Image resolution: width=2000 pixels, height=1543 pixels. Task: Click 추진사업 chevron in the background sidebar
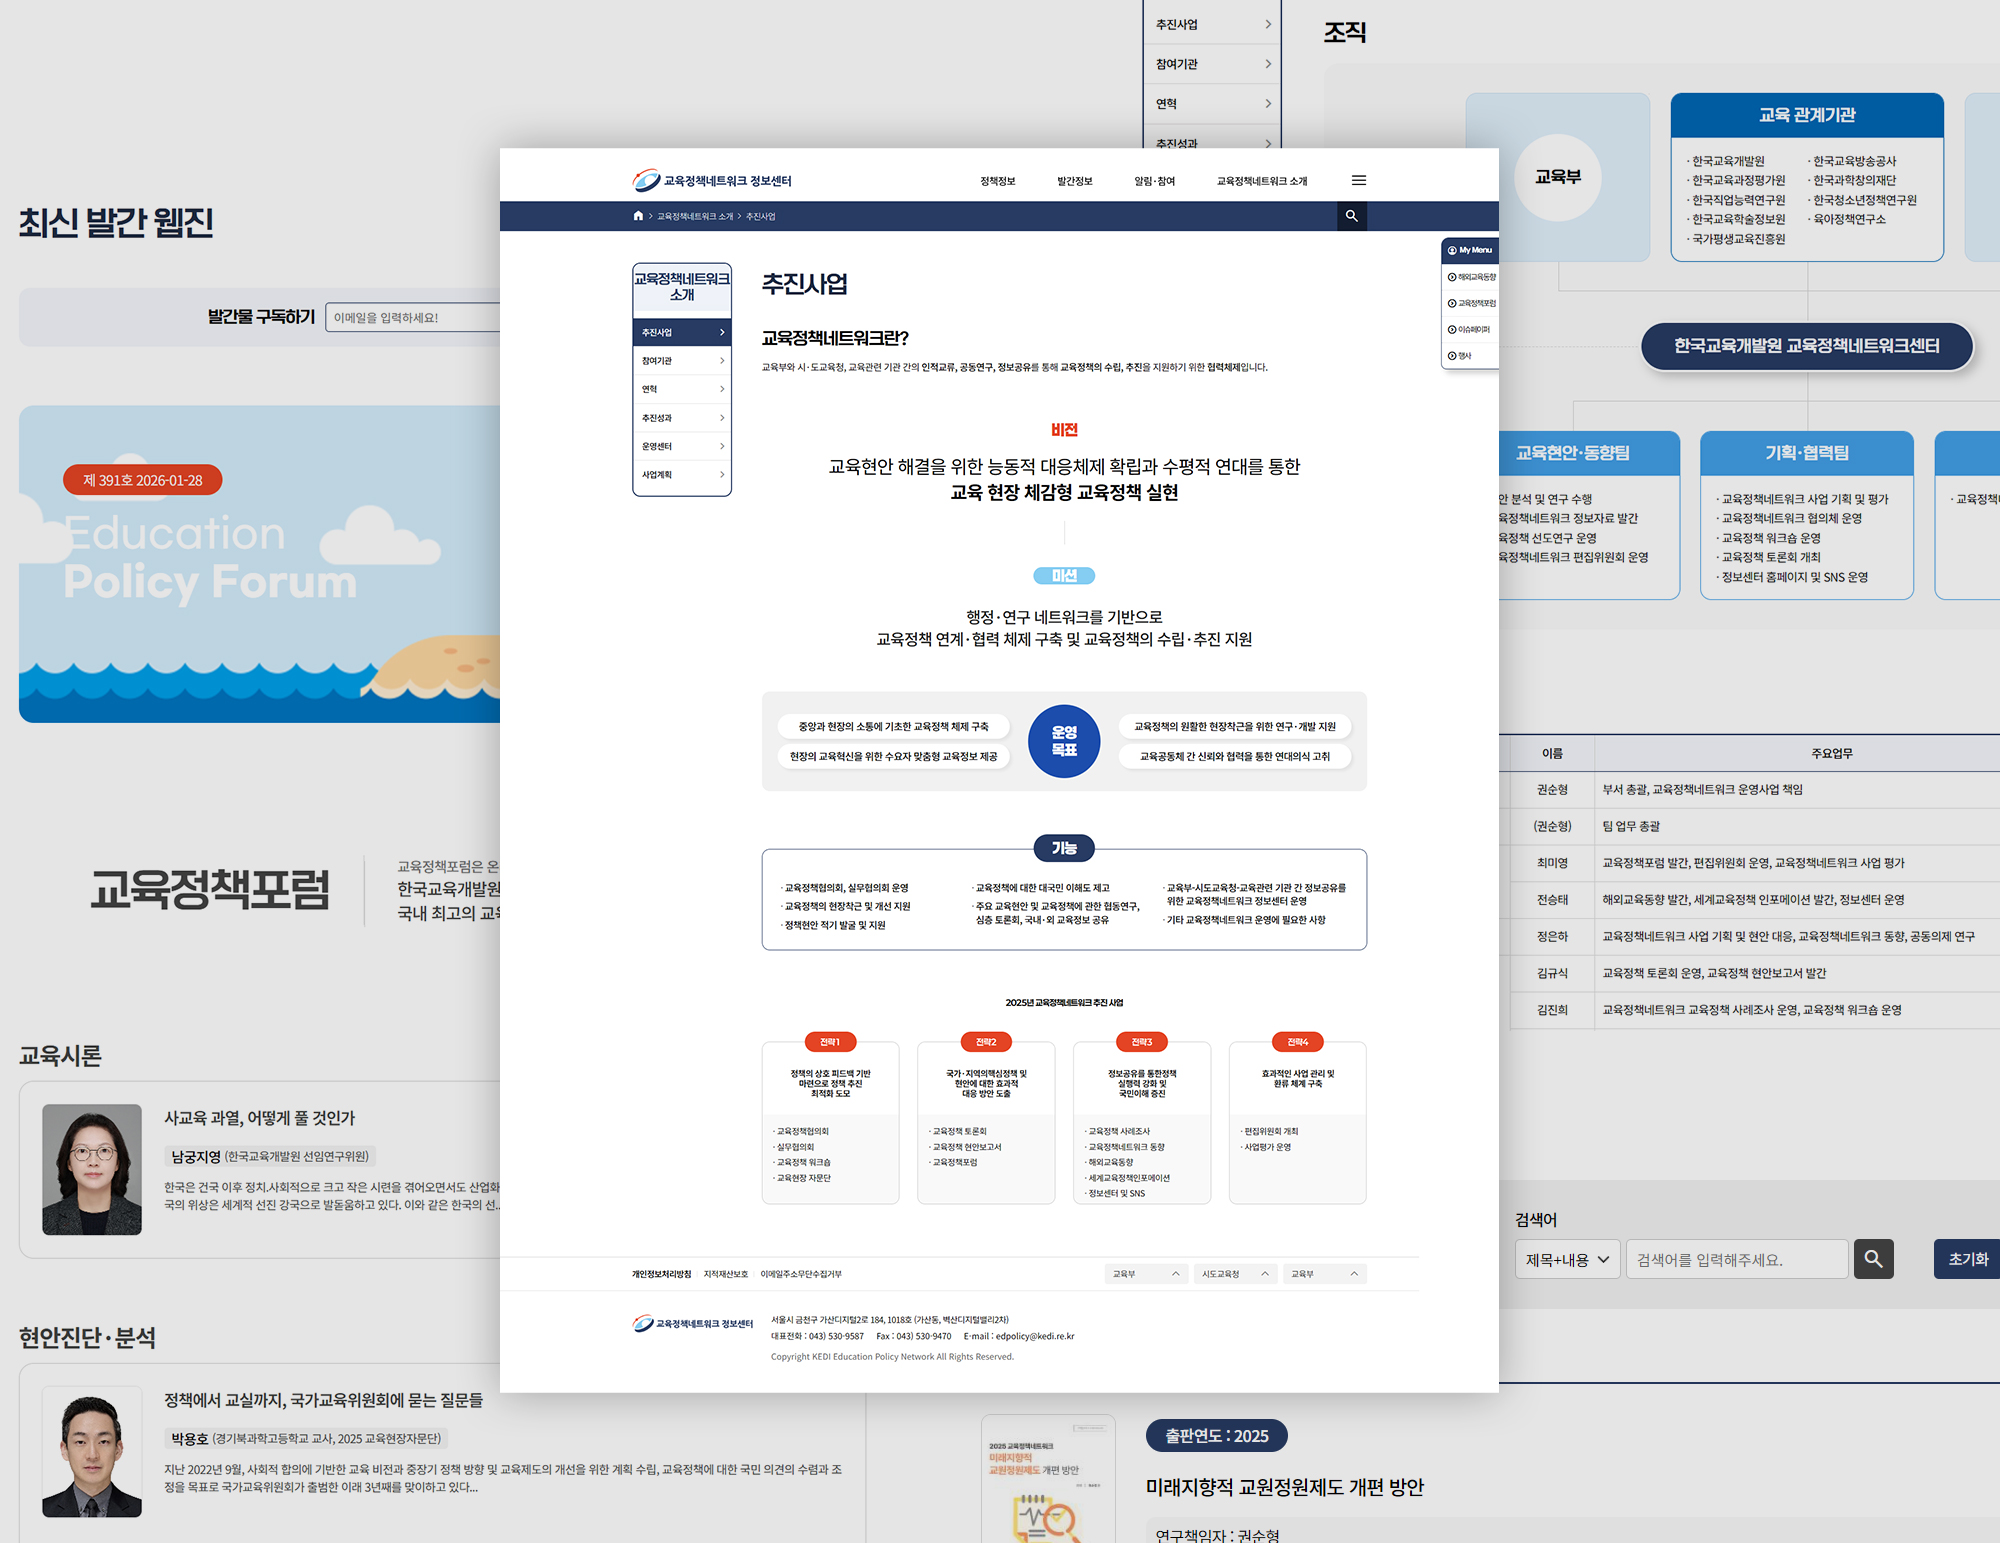(x=1268, y=24)
